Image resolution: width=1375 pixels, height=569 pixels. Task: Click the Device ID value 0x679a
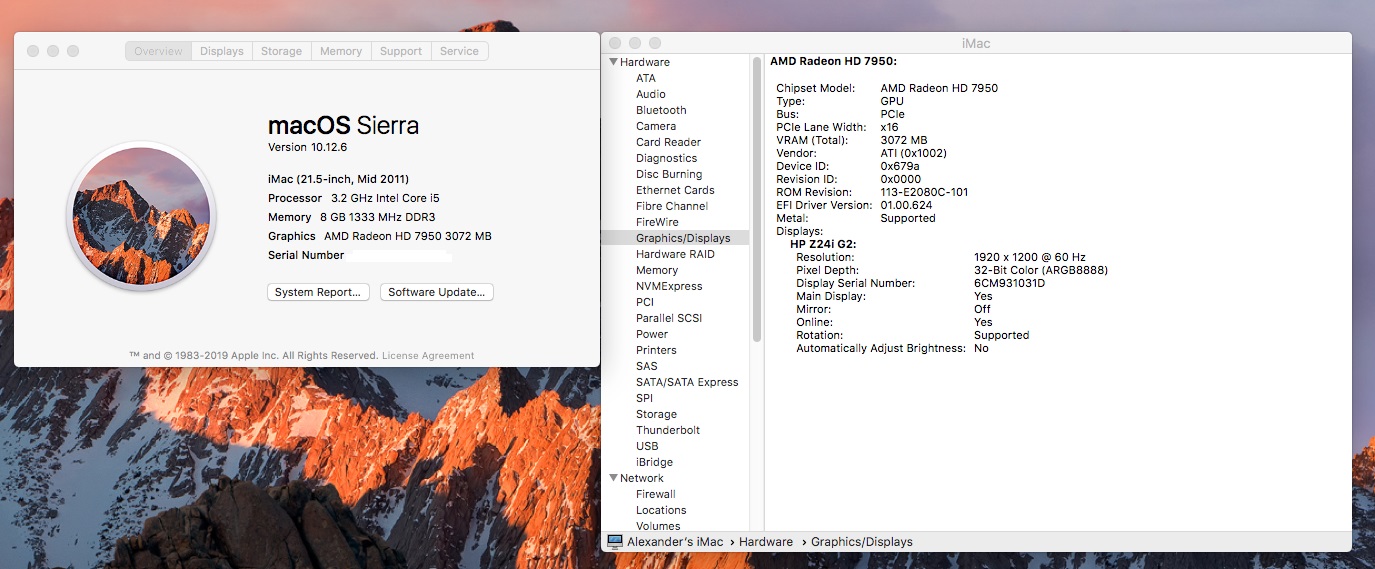(901, 166)
